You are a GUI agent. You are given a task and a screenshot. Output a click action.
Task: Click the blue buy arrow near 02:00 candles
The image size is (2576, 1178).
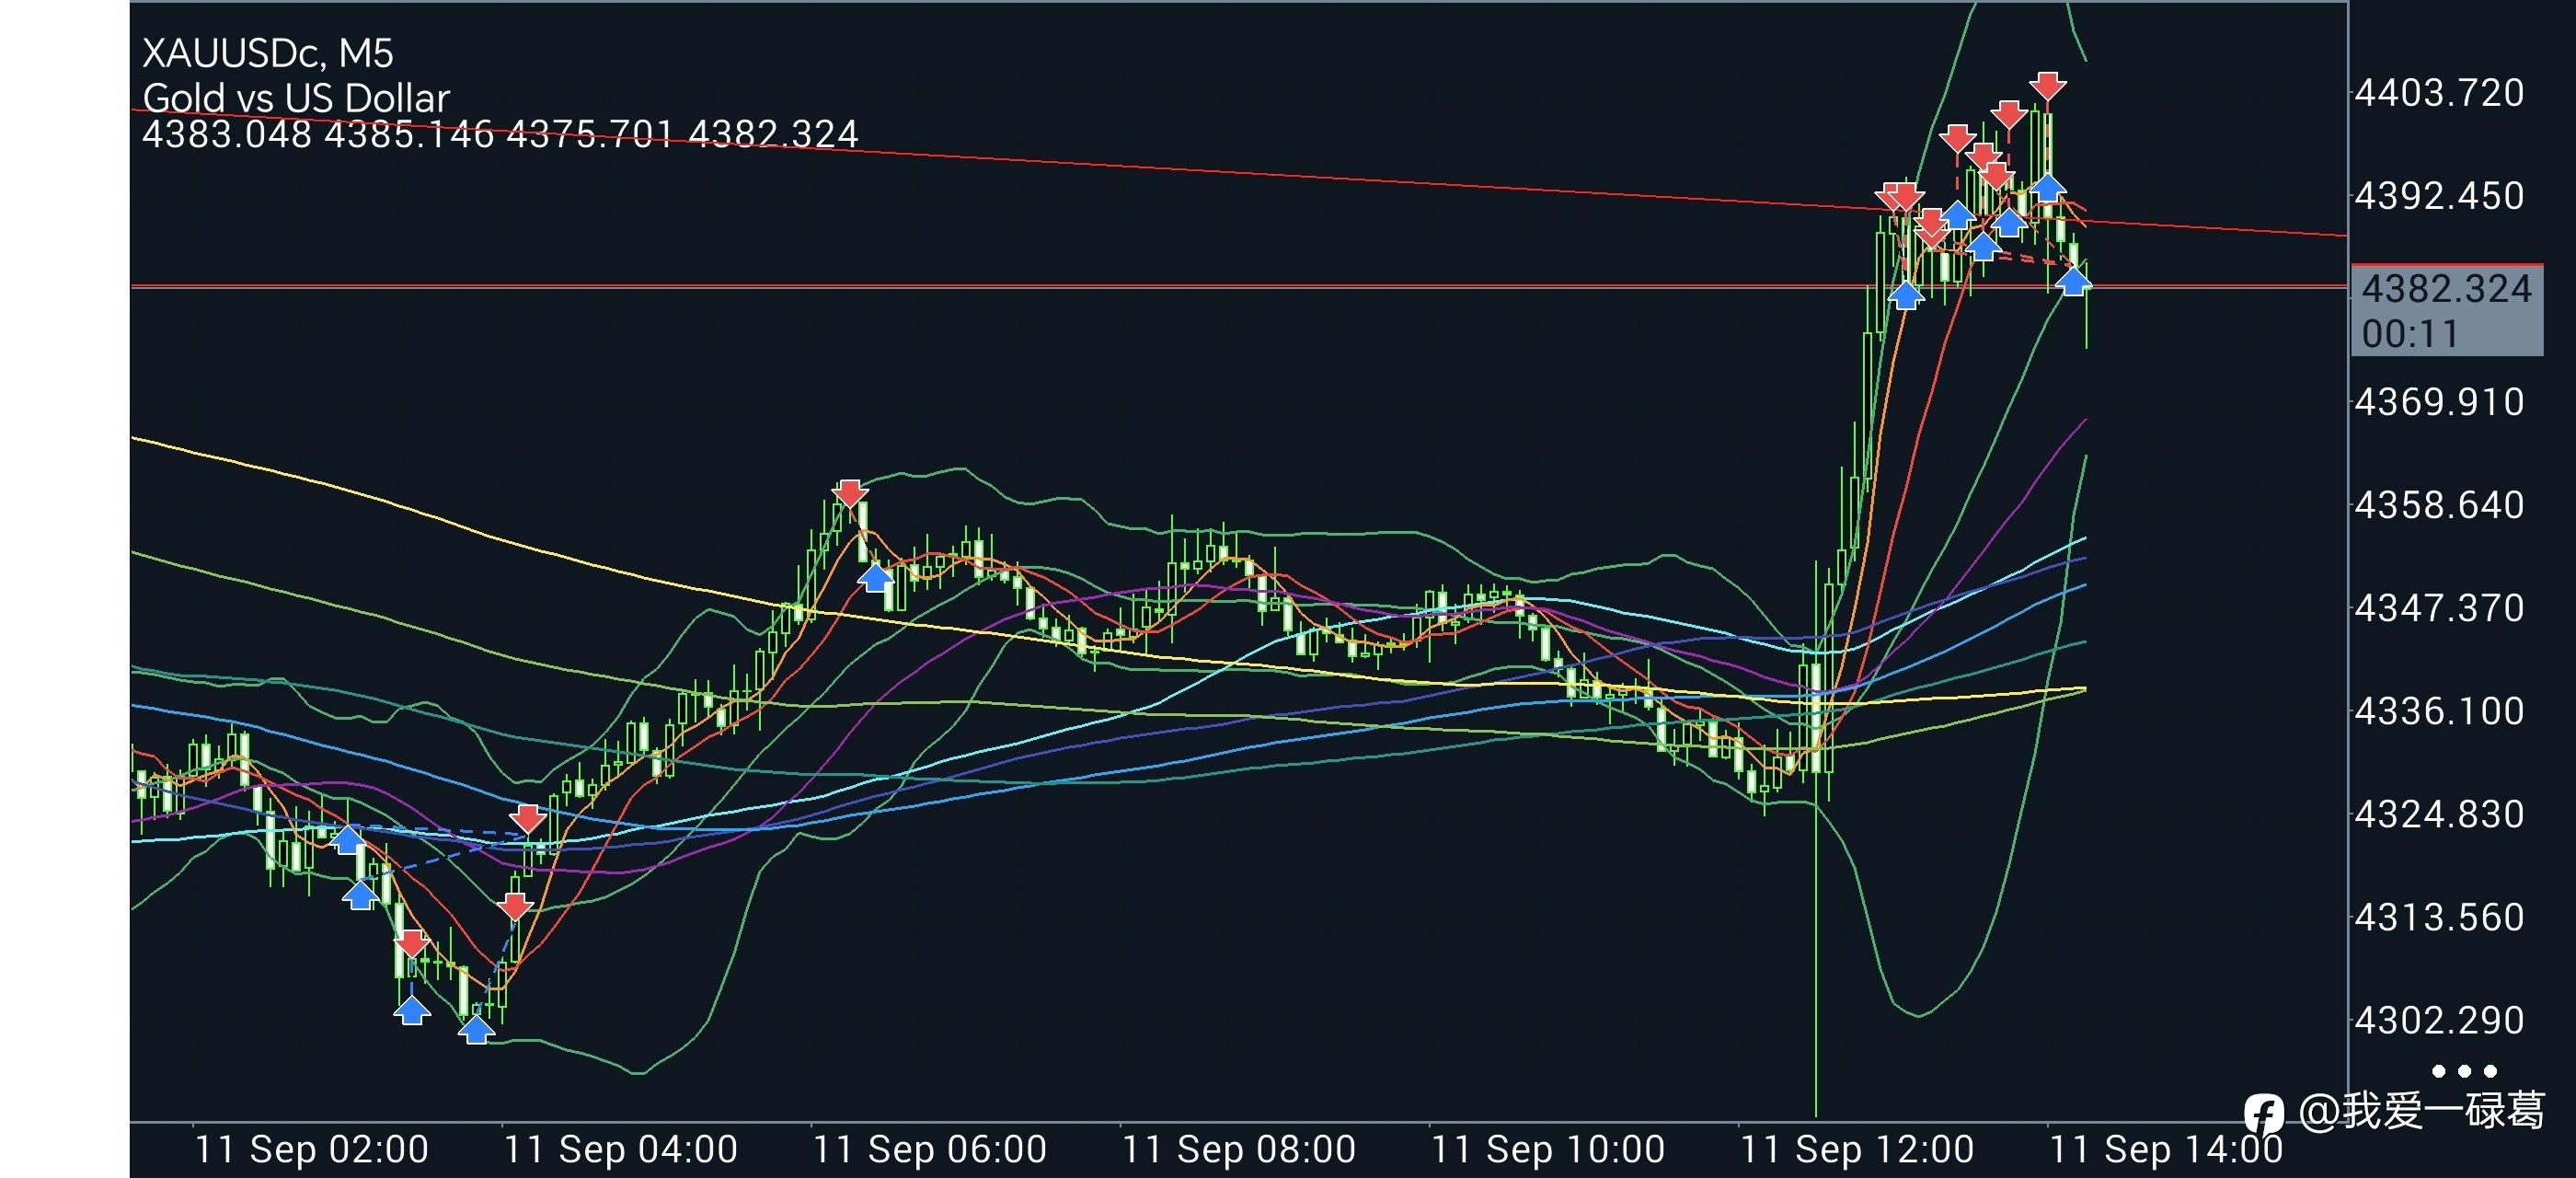[347, 838]
